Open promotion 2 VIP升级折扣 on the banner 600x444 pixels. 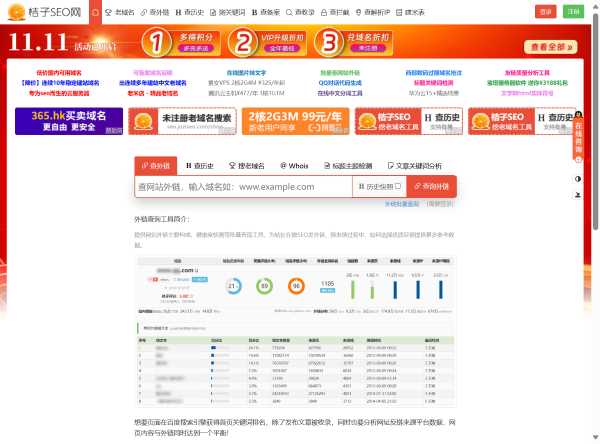[267, 42]
